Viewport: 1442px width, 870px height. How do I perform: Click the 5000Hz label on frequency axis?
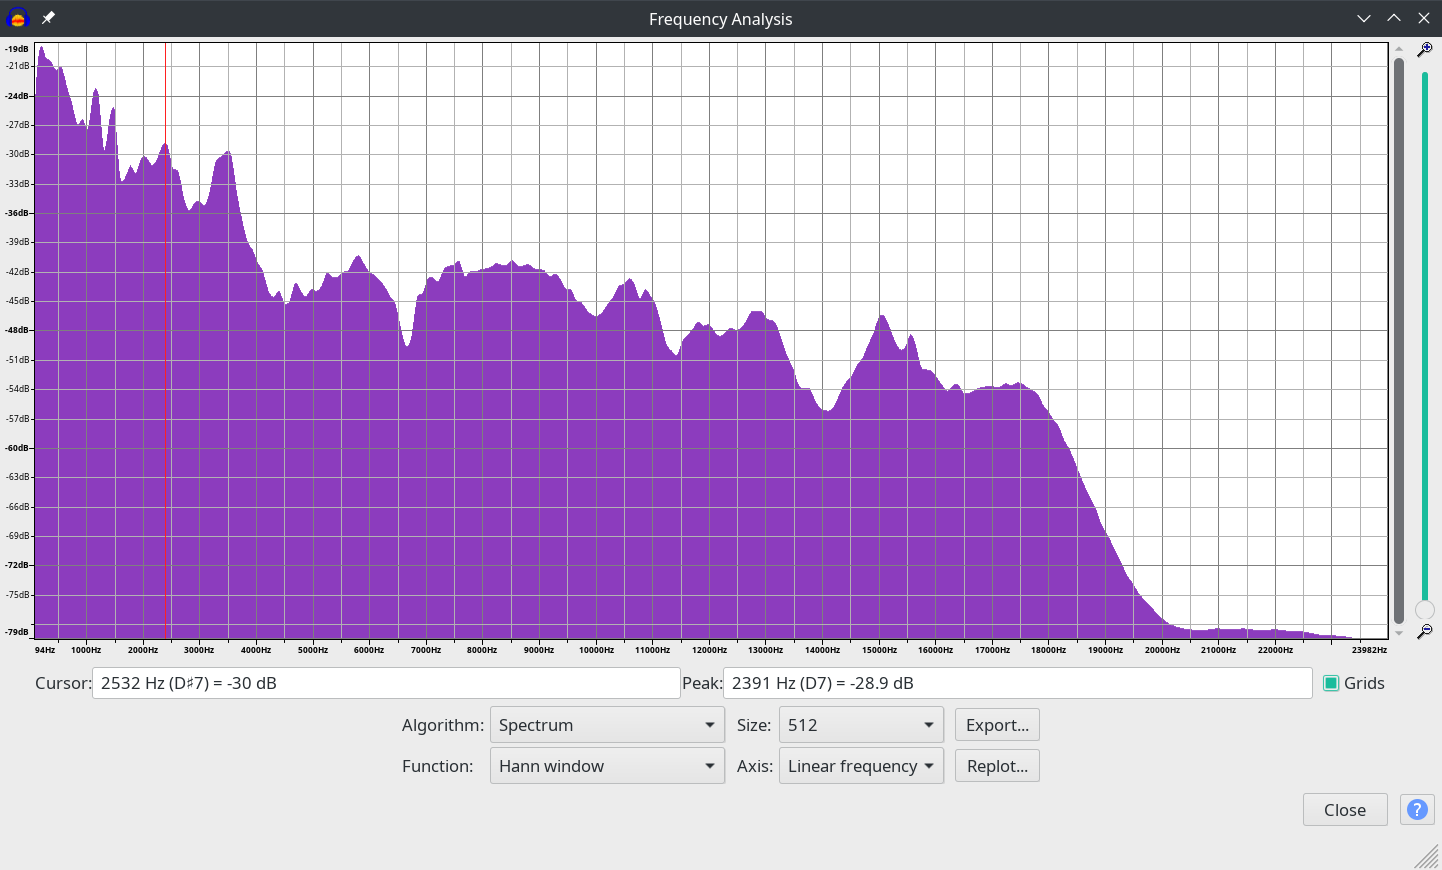click(x=313, y=650)
